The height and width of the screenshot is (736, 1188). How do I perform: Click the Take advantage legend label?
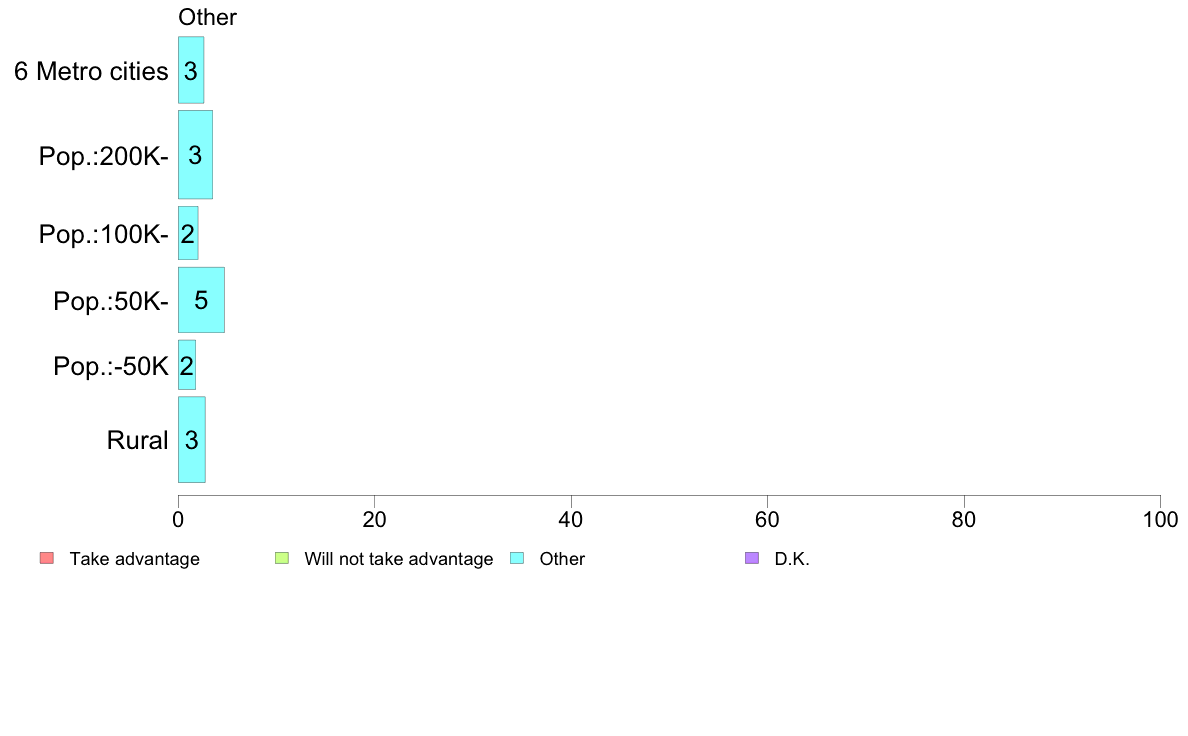(x=135, y=559)
